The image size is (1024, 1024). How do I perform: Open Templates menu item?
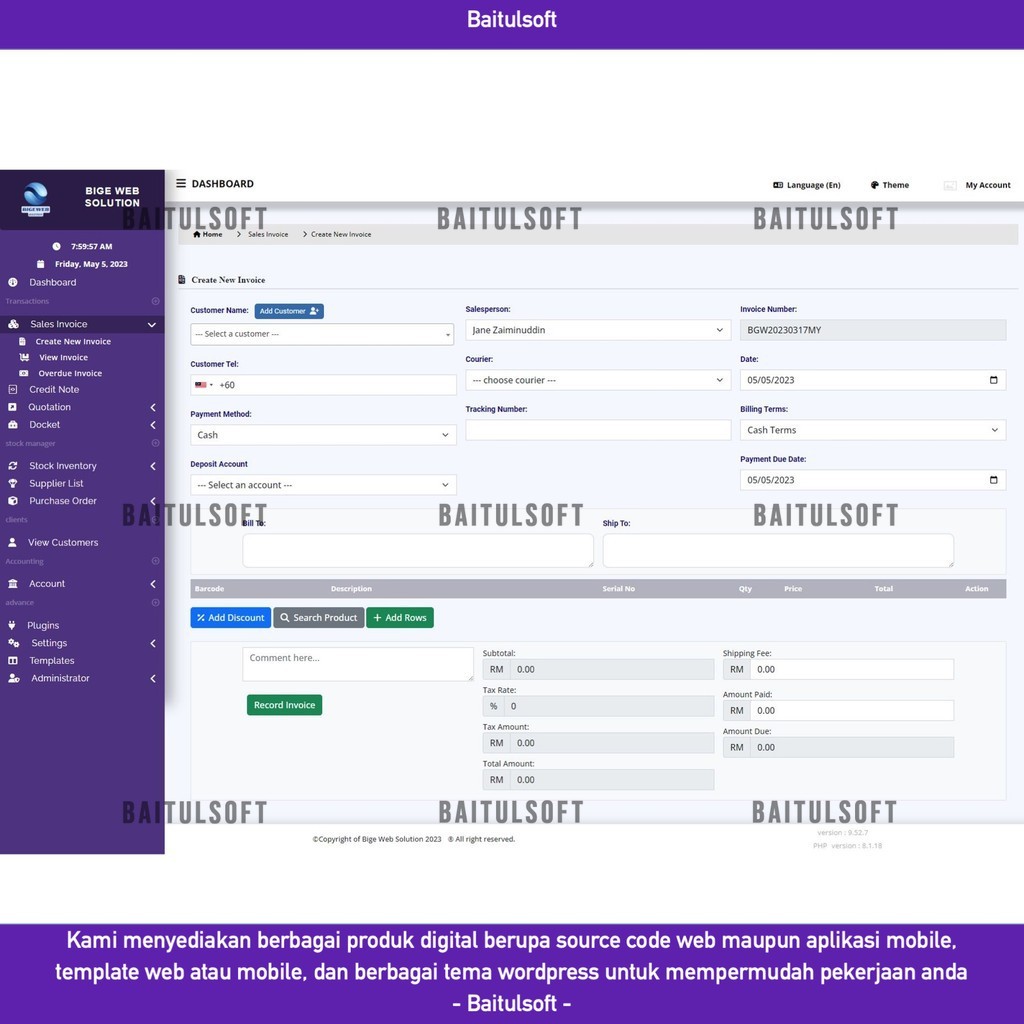pos(52,660)
